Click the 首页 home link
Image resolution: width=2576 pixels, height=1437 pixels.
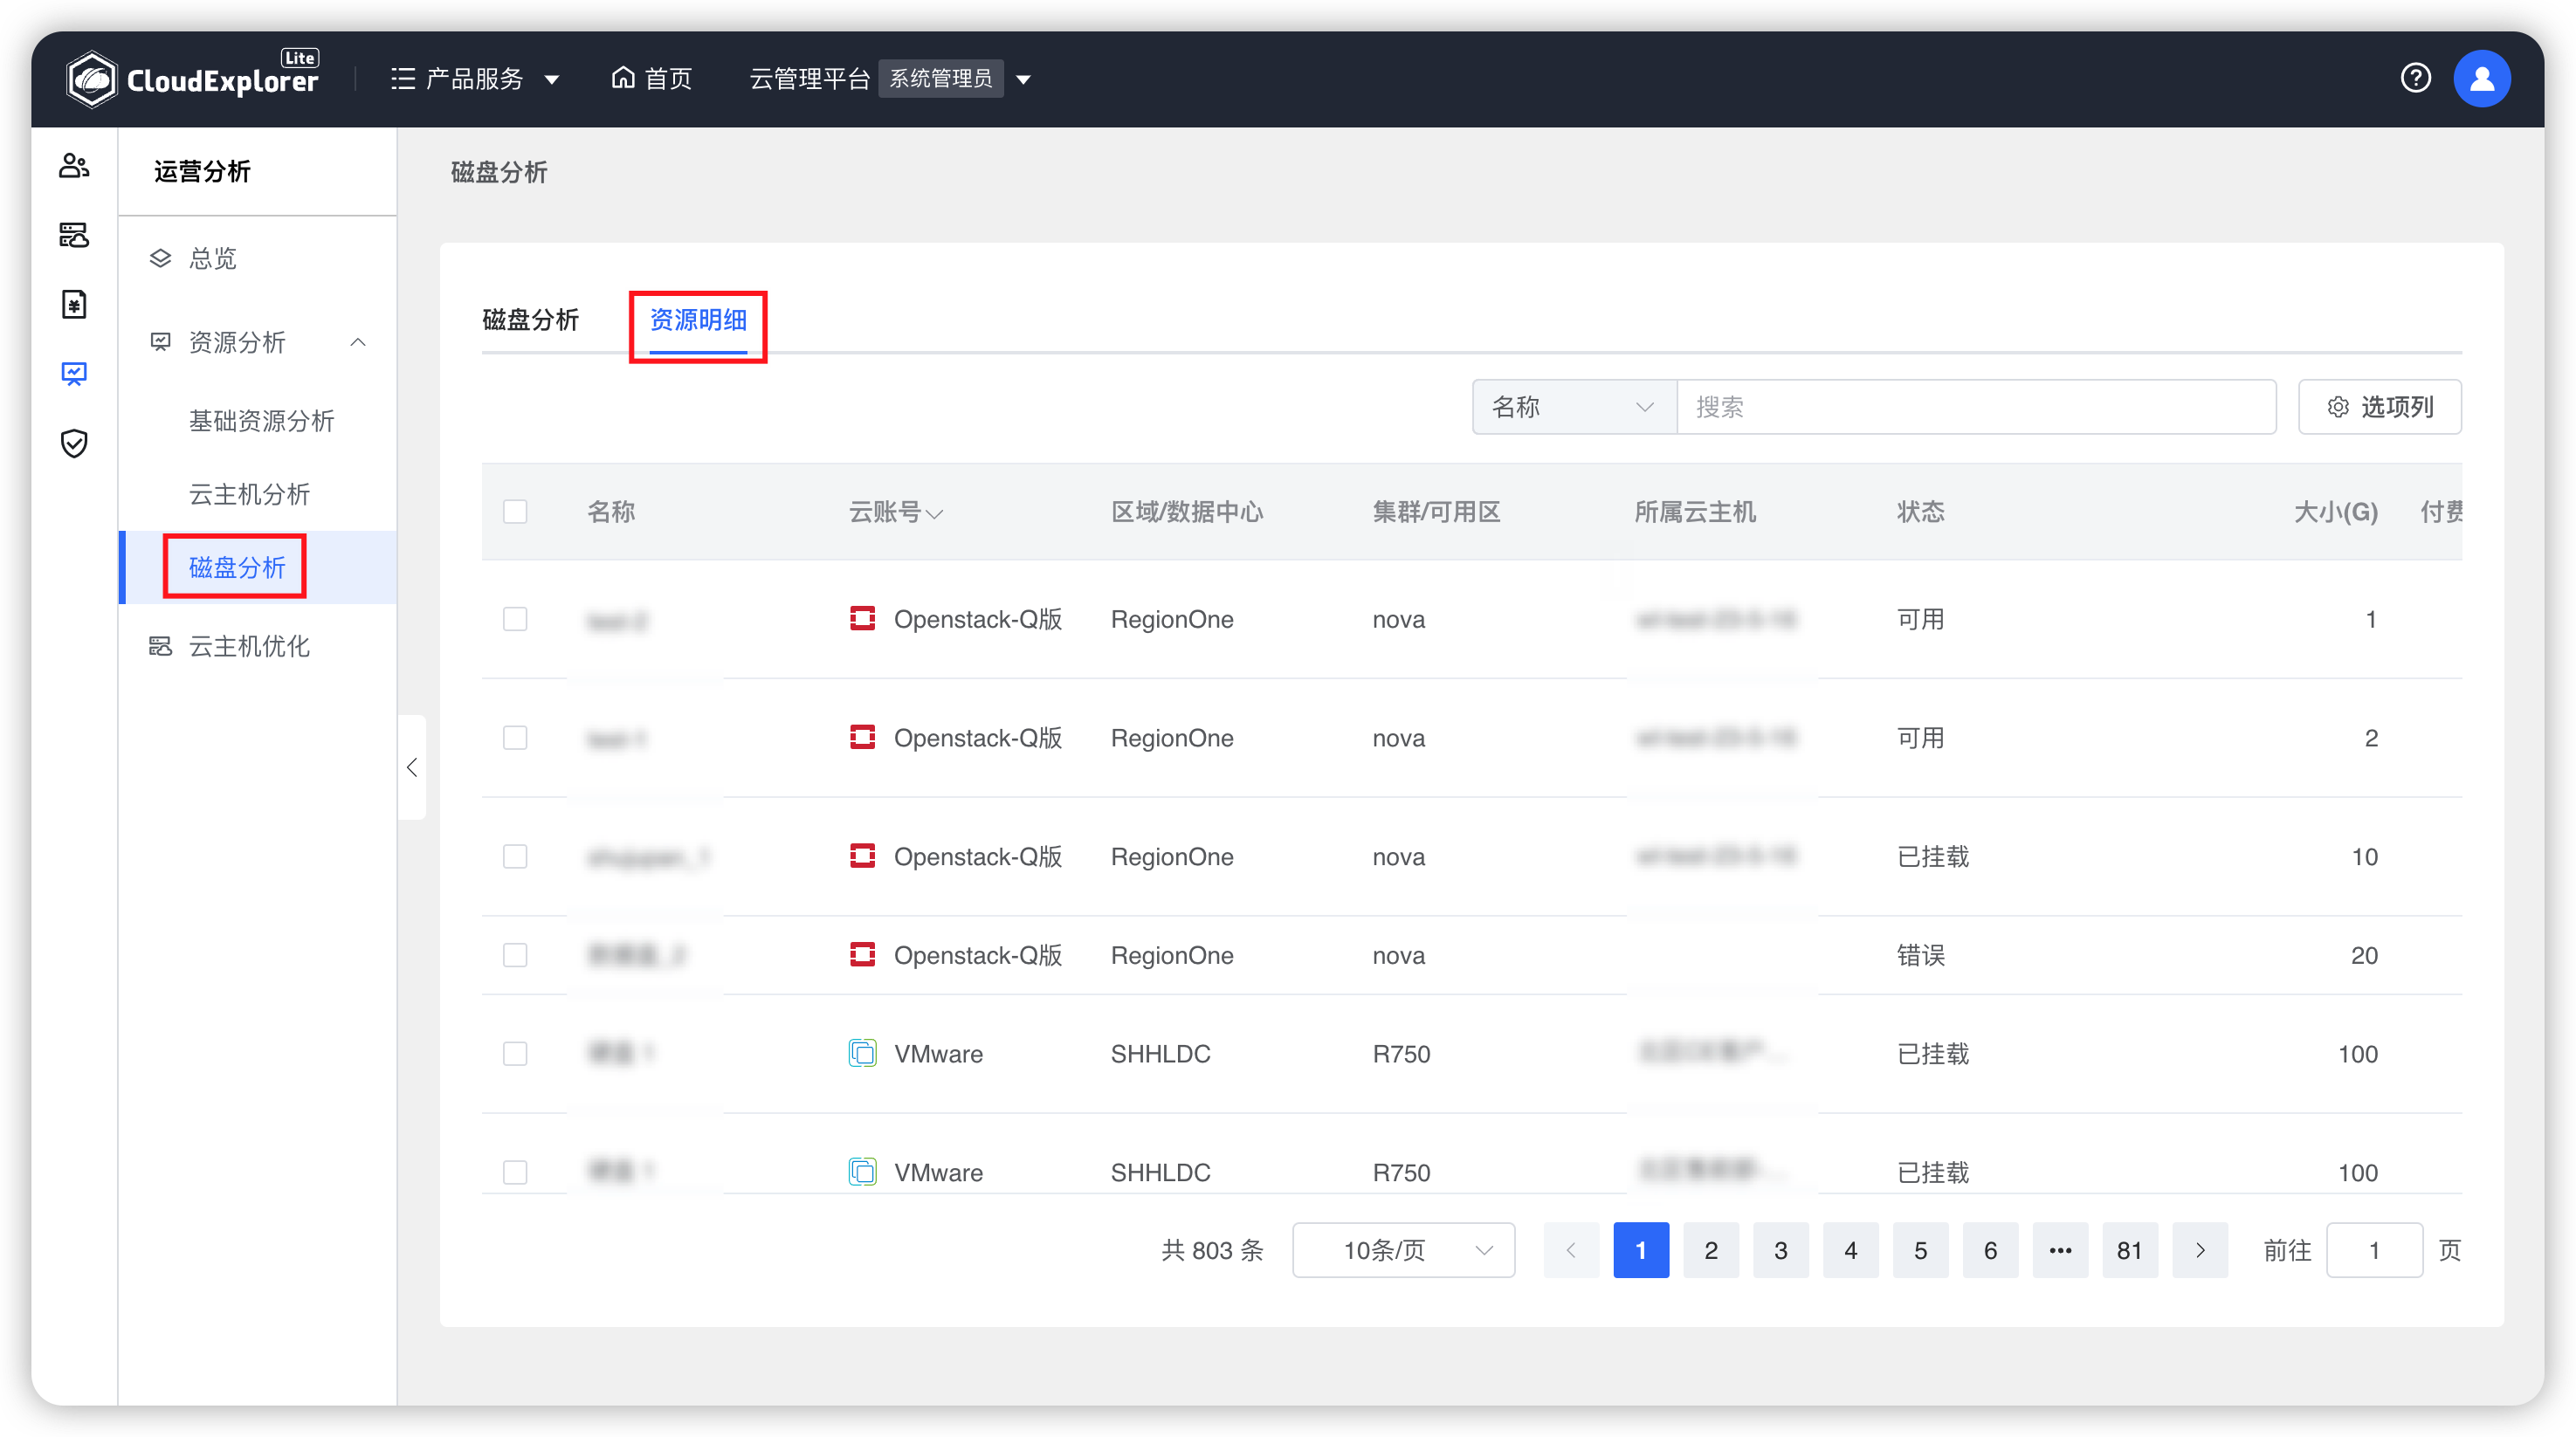[x=651, y=78]
